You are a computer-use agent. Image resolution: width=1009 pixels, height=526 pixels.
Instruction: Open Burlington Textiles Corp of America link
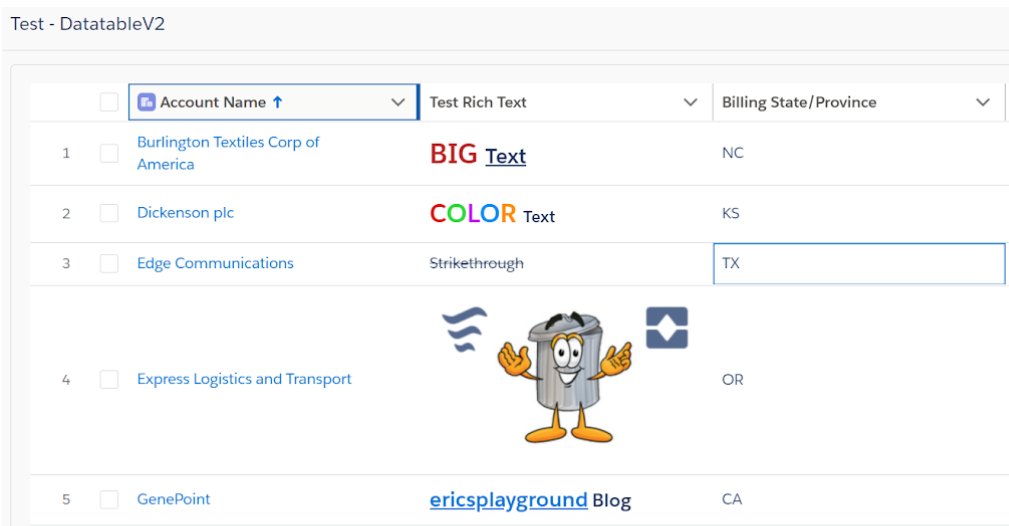click(228, 153)
